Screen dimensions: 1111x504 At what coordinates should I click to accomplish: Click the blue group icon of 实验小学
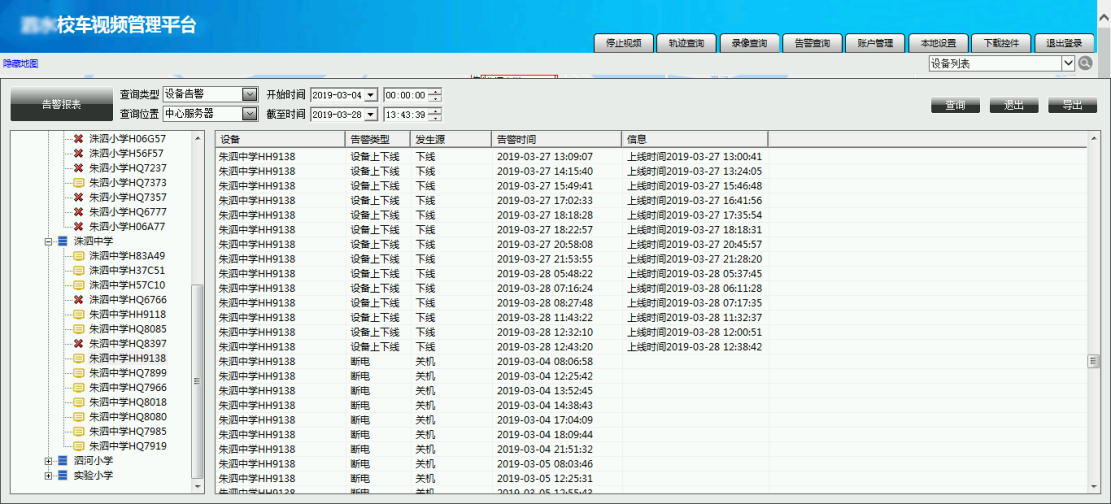63,476
